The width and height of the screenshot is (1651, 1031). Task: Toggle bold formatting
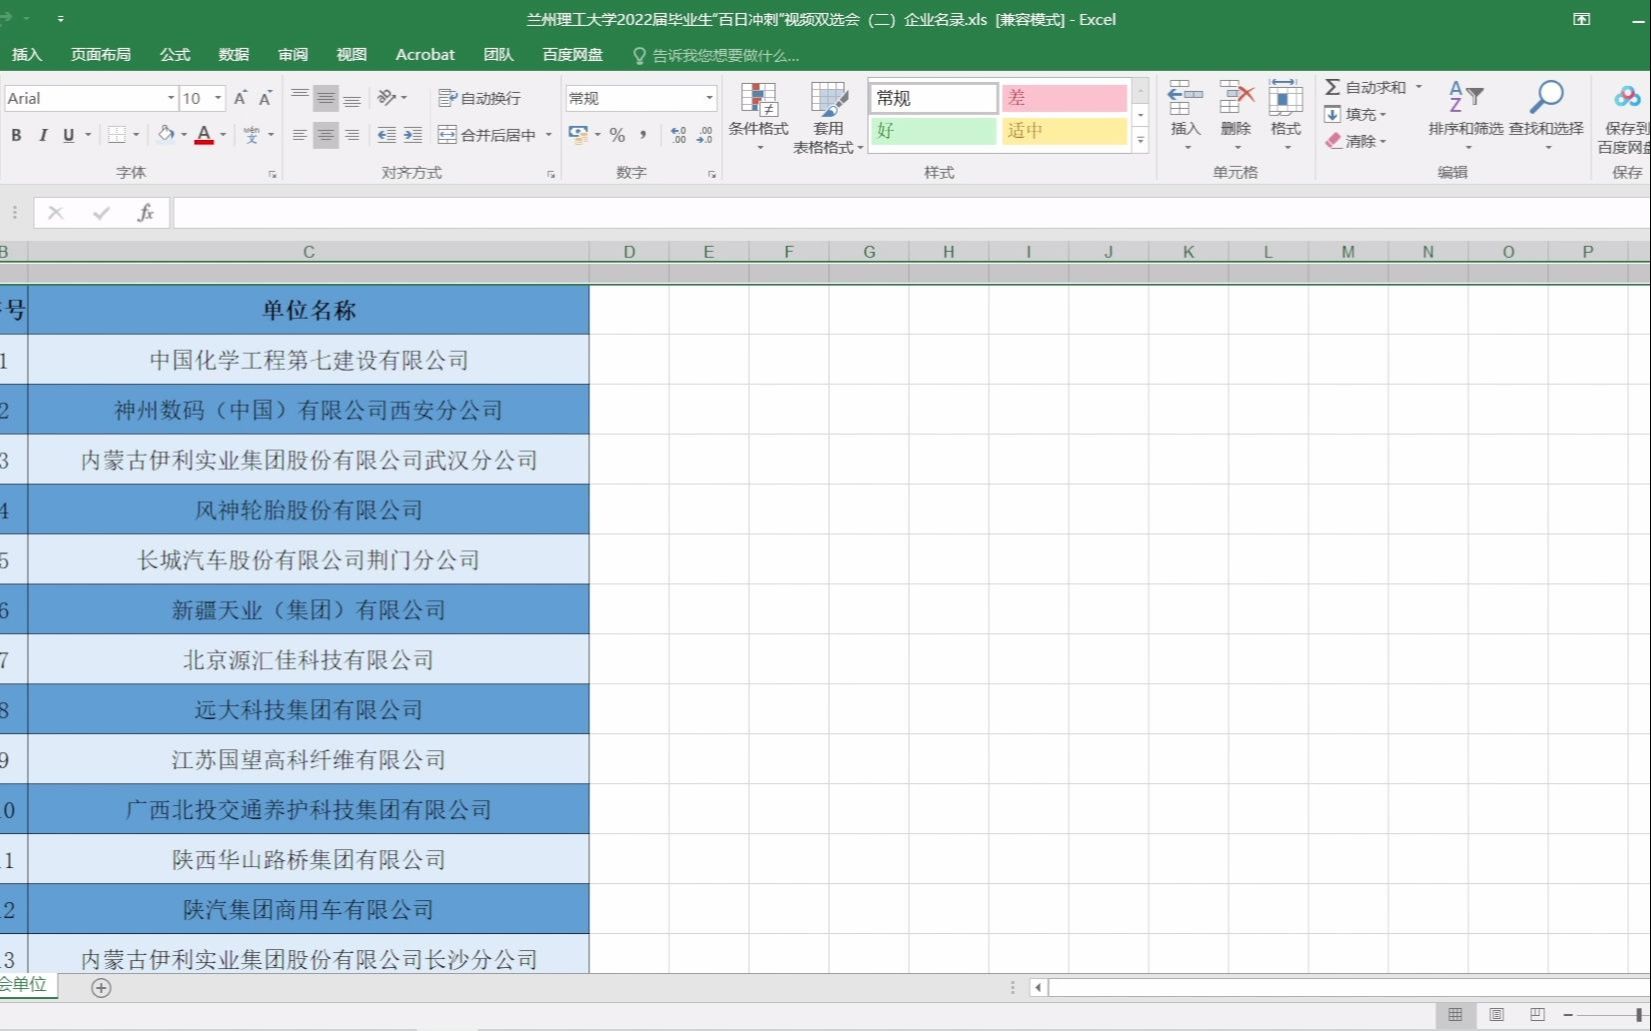(x=15, y=135)
